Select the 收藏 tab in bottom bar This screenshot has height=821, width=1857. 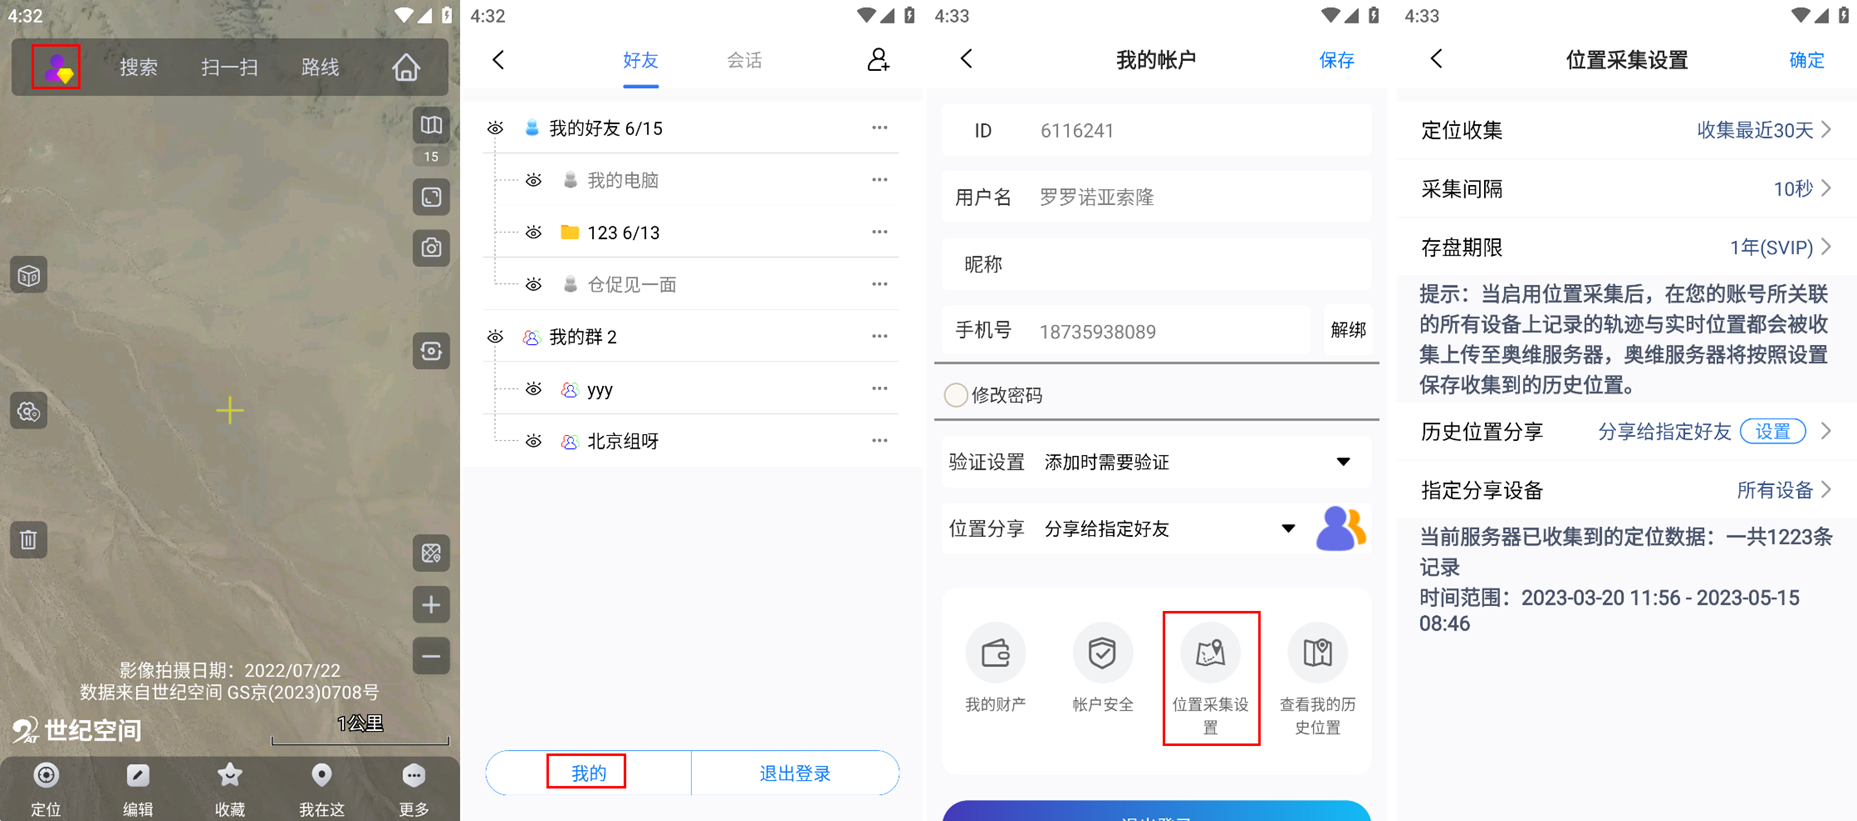[230, 788]
